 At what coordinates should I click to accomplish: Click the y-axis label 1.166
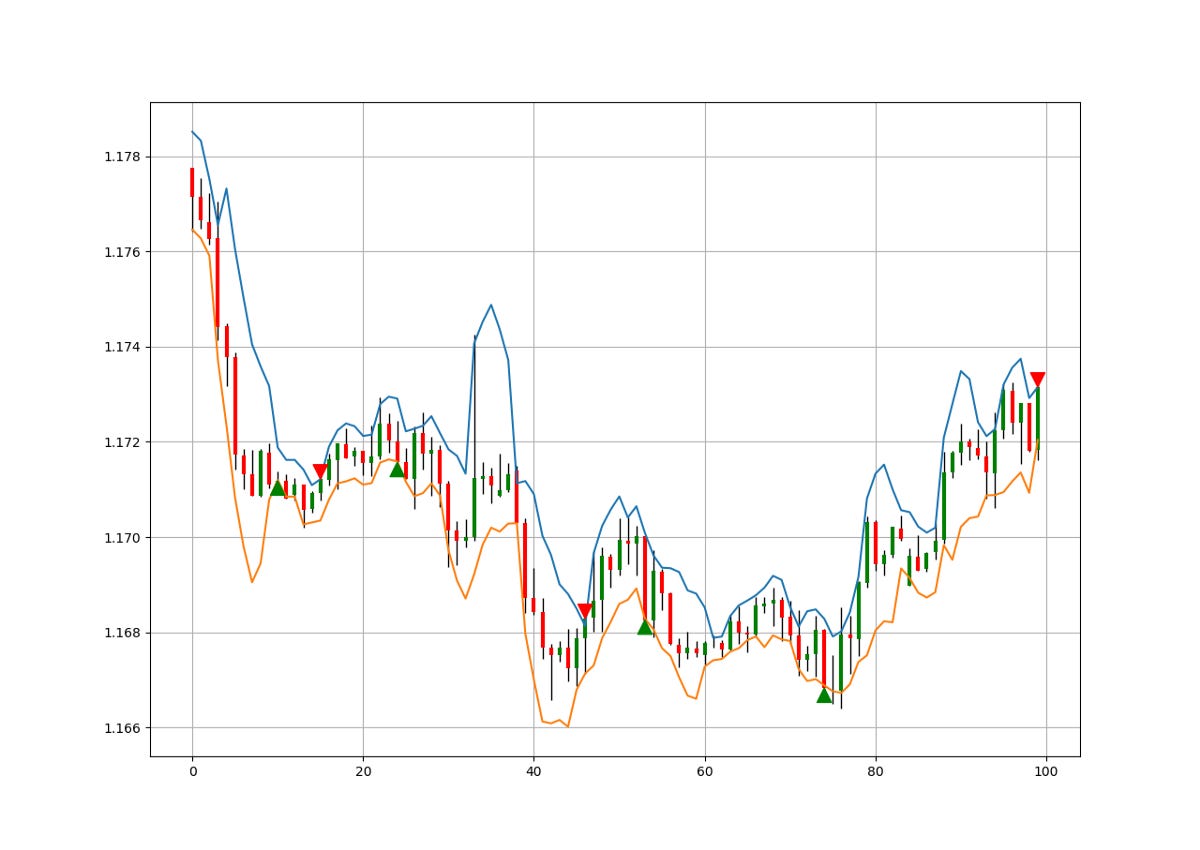(x=123, y=728)
